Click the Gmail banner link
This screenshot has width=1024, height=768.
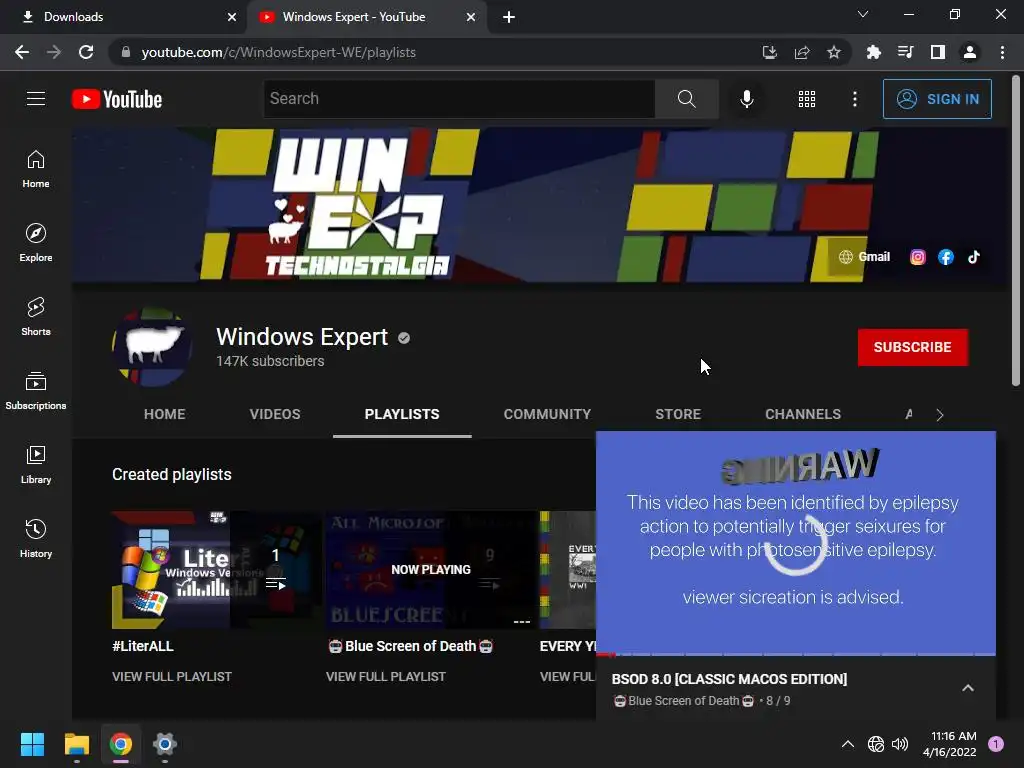864,257
